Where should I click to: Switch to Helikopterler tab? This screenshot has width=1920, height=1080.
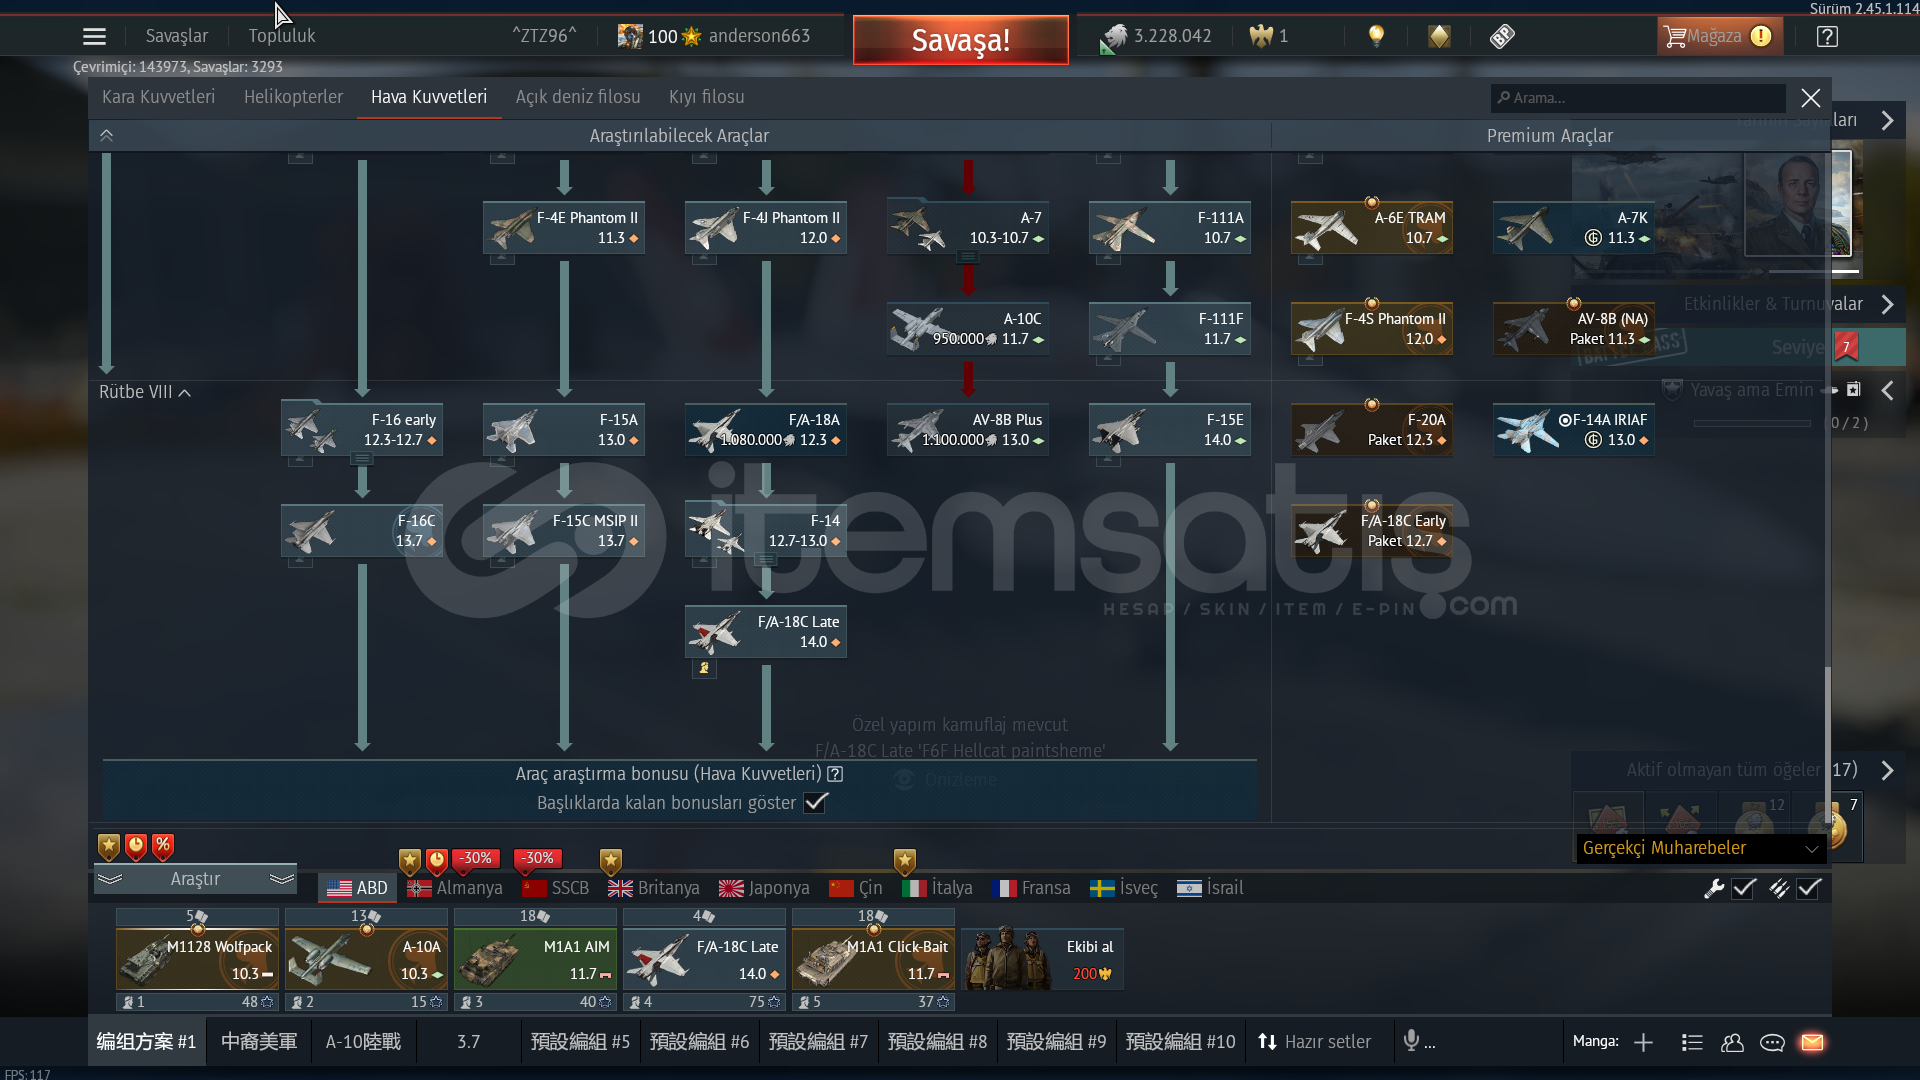pos(293,97)
